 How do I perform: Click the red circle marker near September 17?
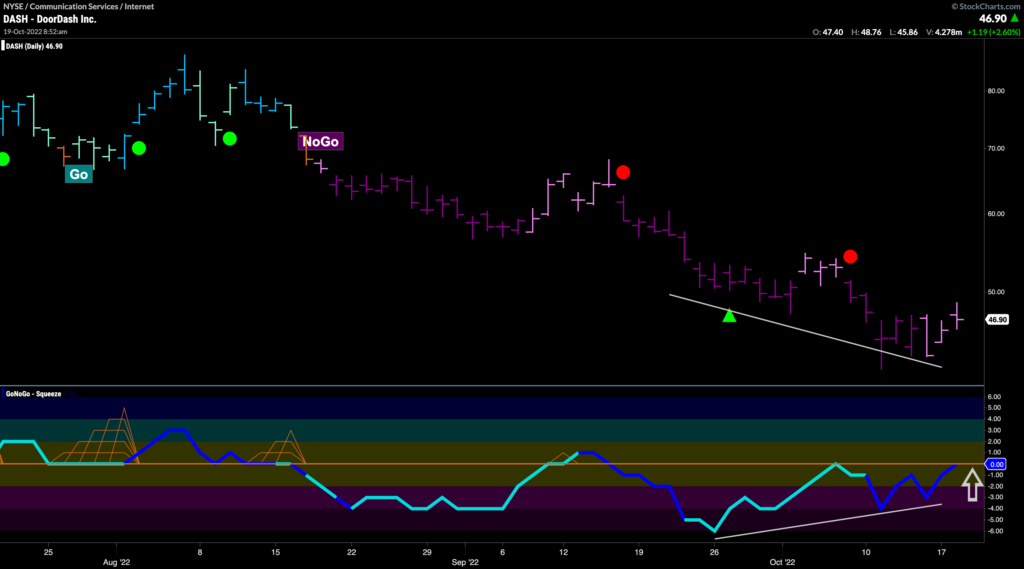(x=623, y=172)
